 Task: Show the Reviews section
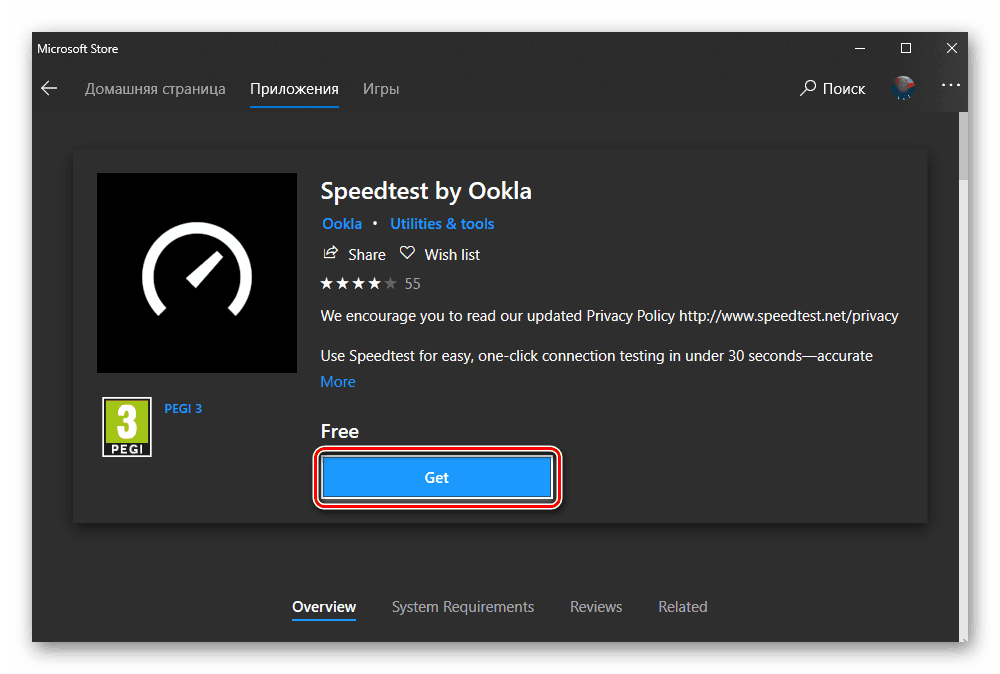[596, 607]
